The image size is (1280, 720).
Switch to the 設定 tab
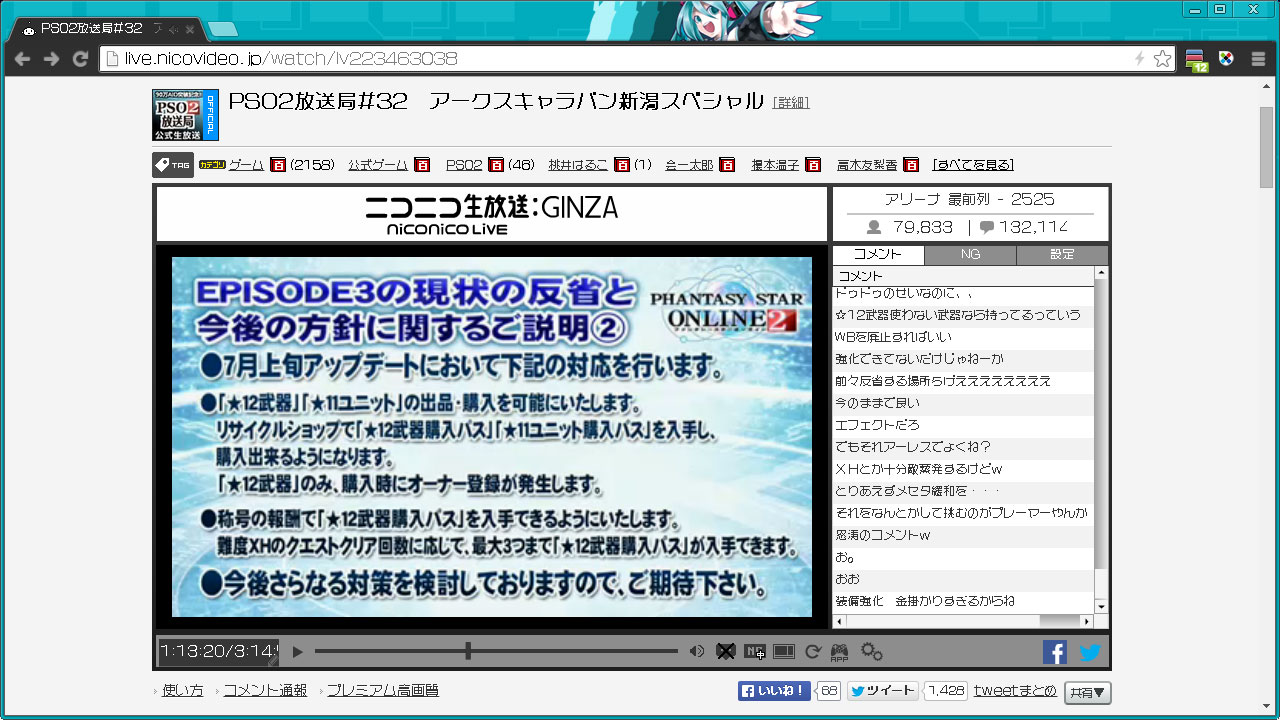1062,255
